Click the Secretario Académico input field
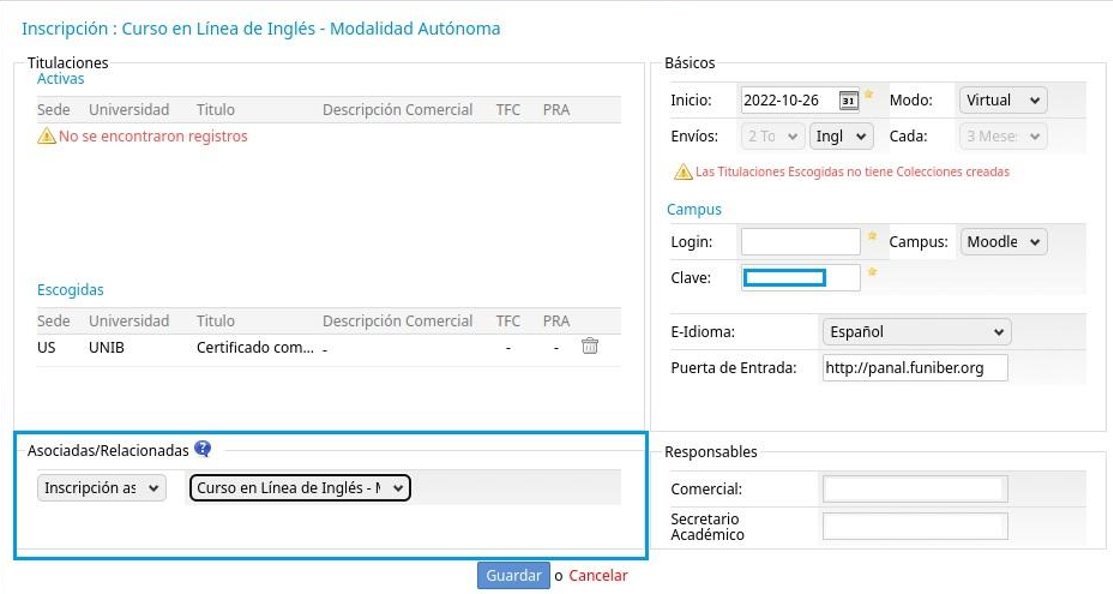The image size is (1113, 594). point(914,526)
